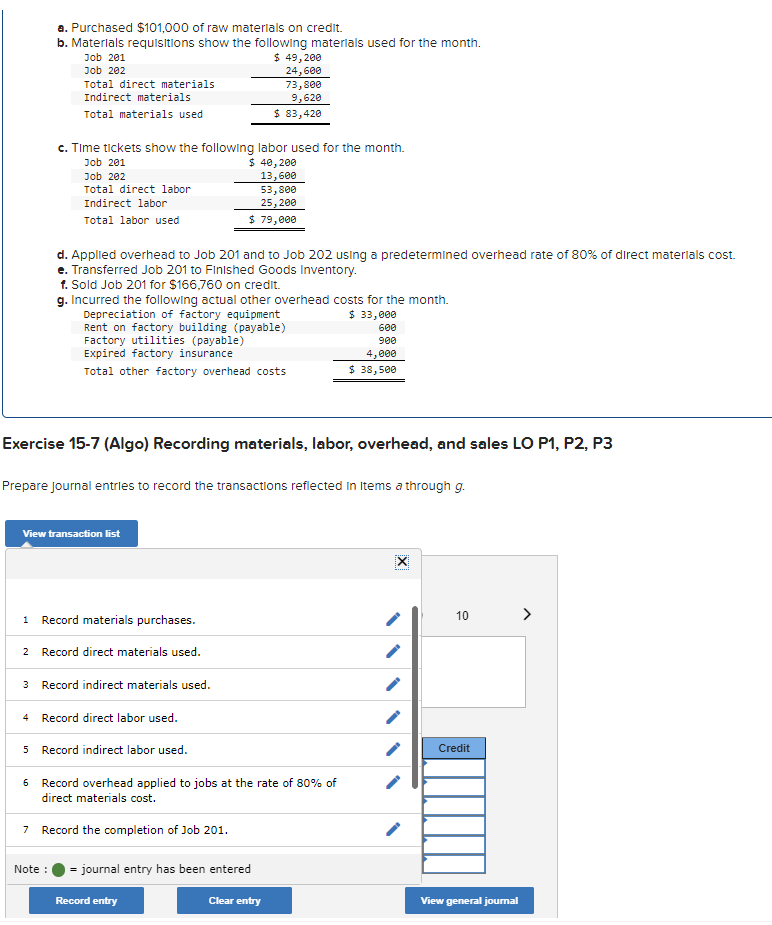The width and height of the screenshot is (772, 925).
Task: Edit the completion of Job 201 entry
Action: pos(393,829)
